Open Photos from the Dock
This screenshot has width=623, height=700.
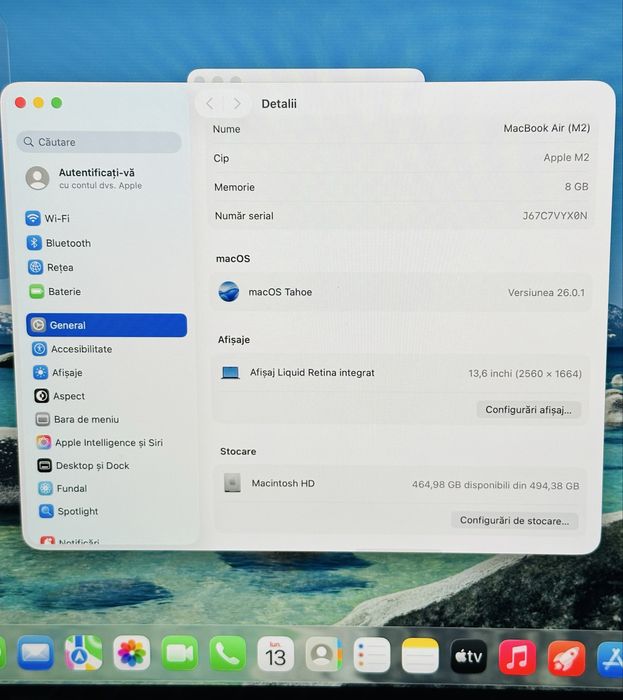tap(131, 654)
